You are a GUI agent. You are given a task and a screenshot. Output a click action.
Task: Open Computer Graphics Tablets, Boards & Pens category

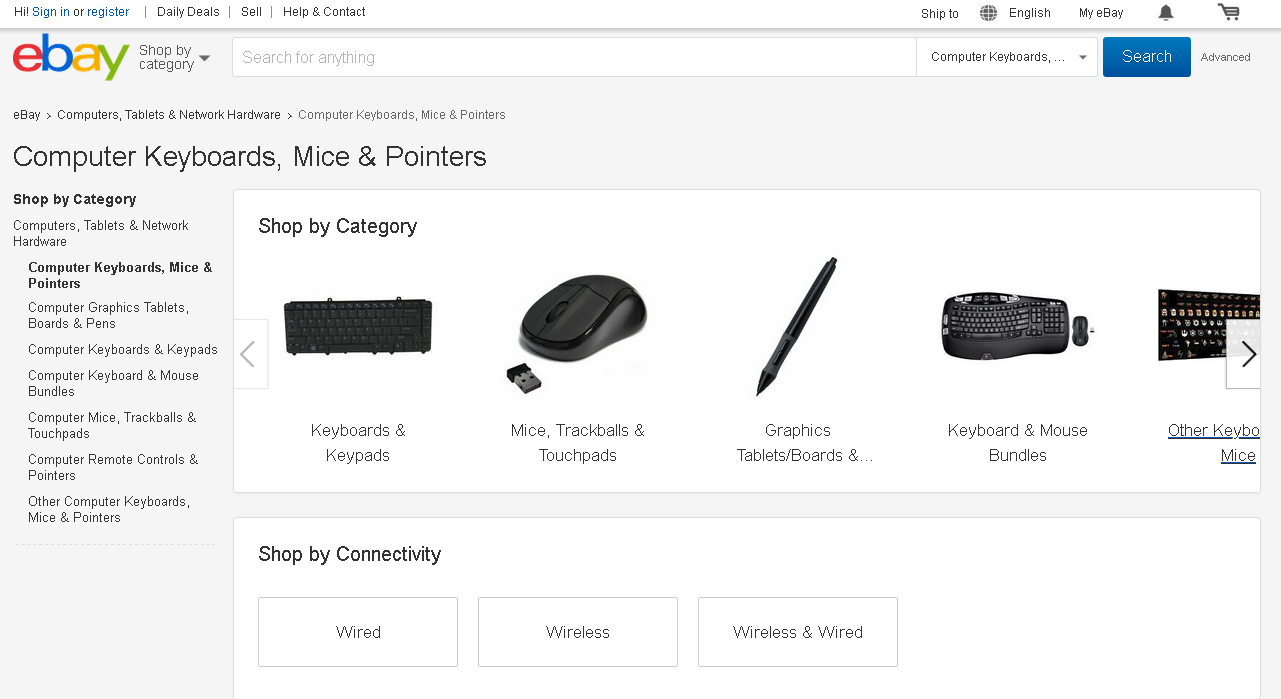coord(108,315)
